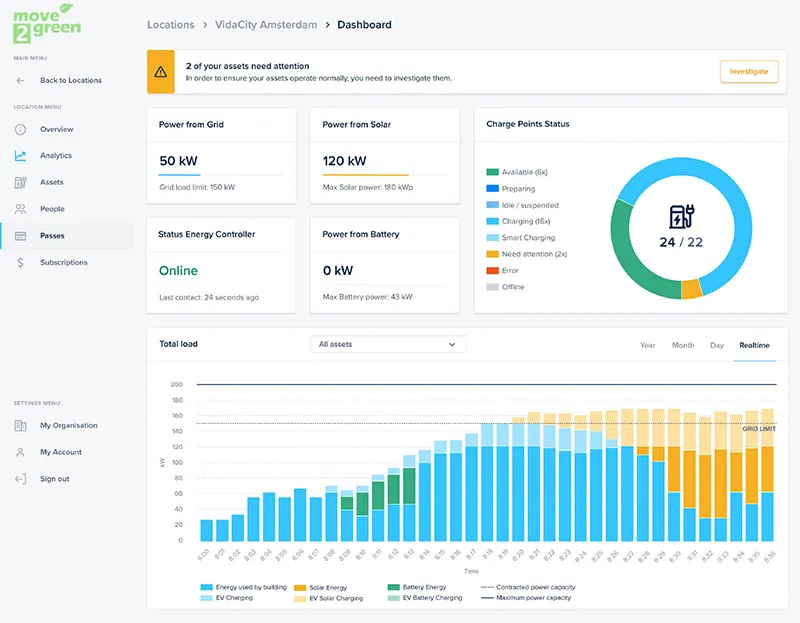Click the Charging (16x) legend color swatch
This screenshot has width=800, height=623.
(x=492, y=221)
